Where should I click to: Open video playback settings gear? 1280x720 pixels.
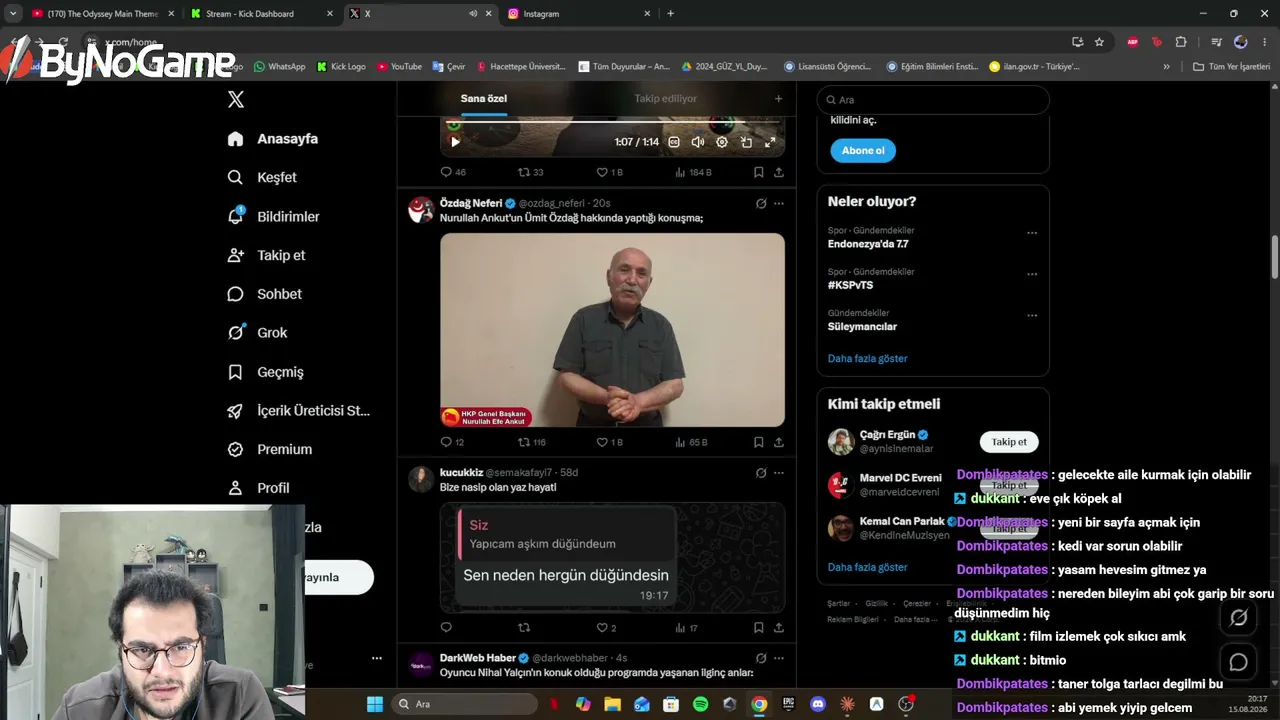tap(722, 142)
